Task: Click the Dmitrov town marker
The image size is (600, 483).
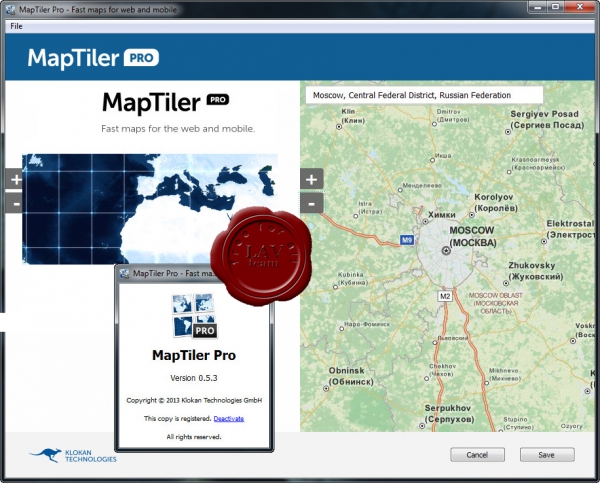Action: tap(434, 124)
